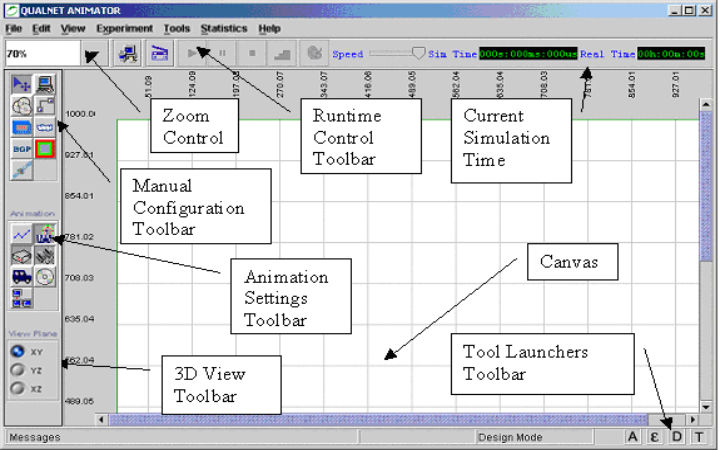Open the Edit menu
Image resolution: width=720 pixels, height=450 pixels.
41,28
